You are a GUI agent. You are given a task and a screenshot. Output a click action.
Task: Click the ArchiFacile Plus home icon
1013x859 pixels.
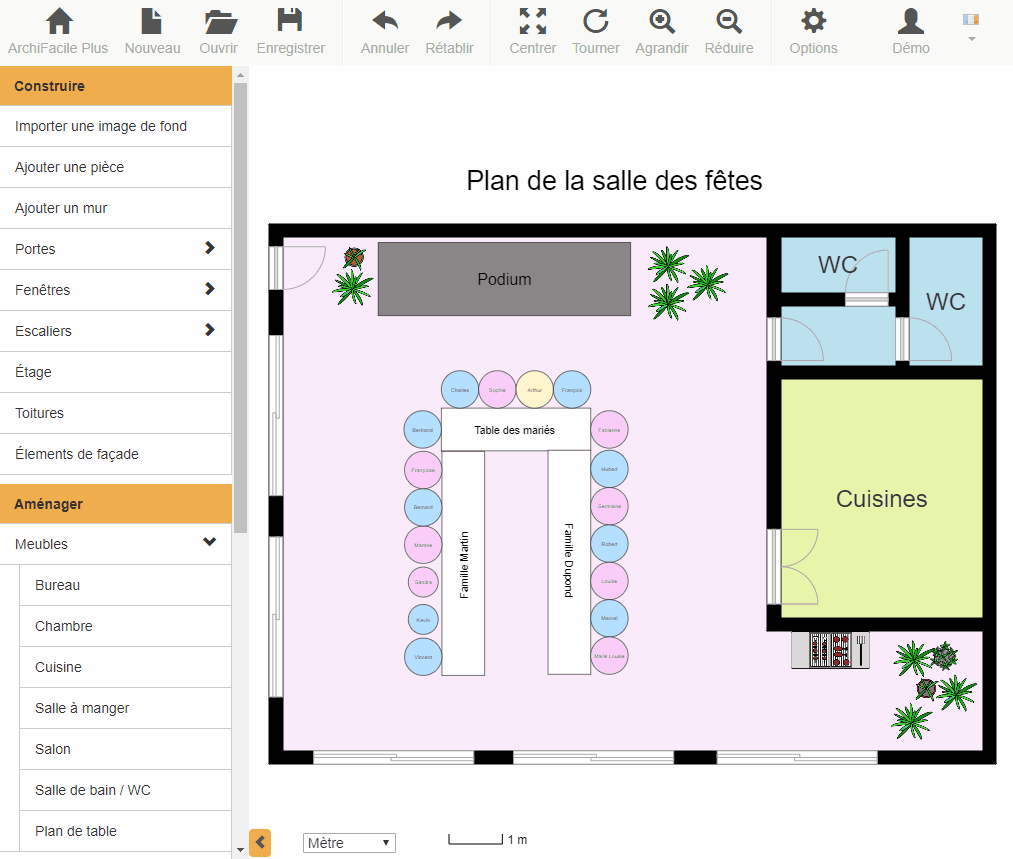(x=58, y=22)
